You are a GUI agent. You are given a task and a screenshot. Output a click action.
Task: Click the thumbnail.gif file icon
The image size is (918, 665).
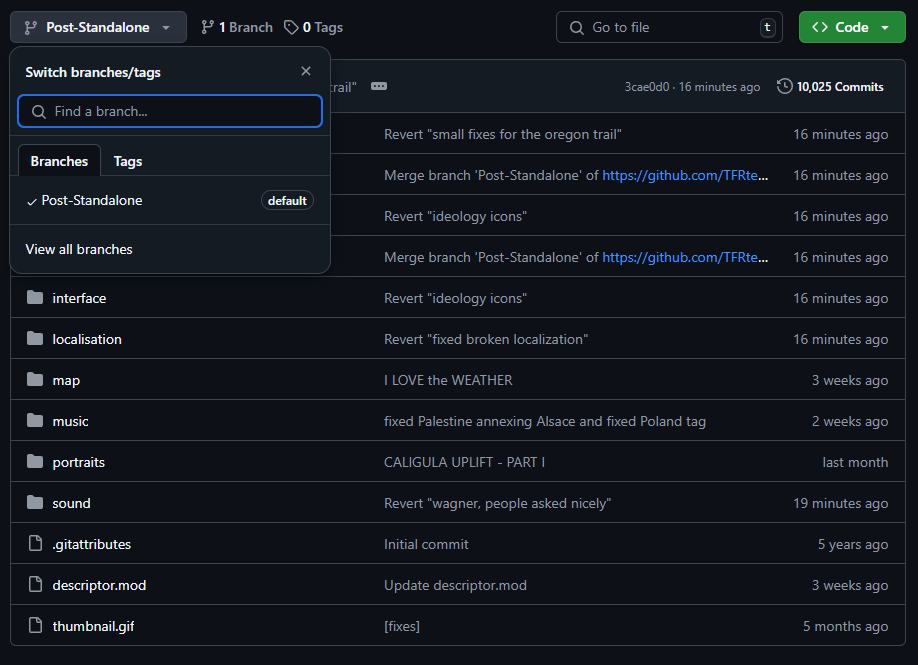click(x=35, y=625)
